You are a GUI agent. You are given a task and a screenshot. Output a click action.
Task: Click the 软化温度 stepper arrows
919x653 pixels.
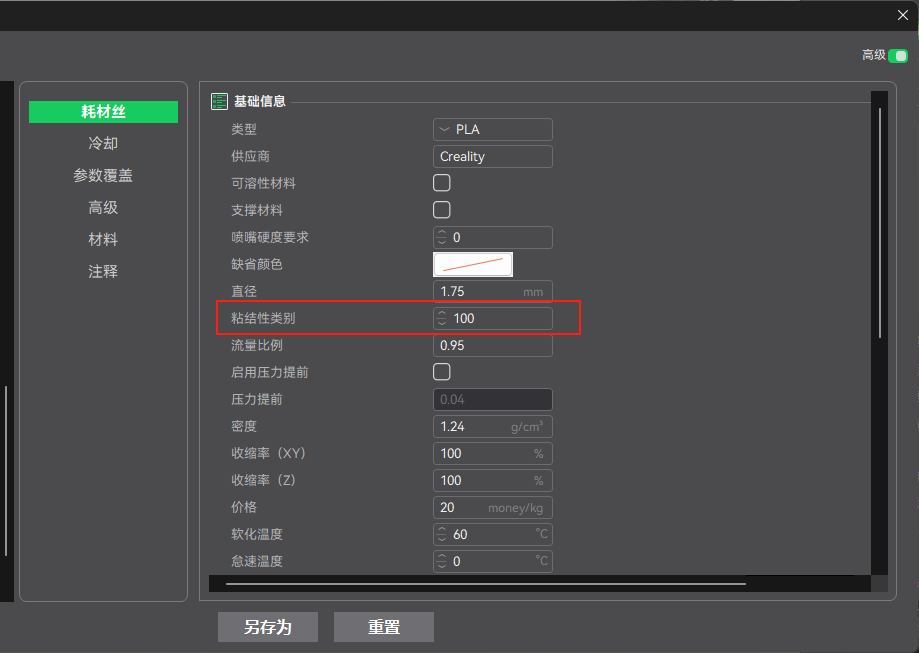[443, 534]
